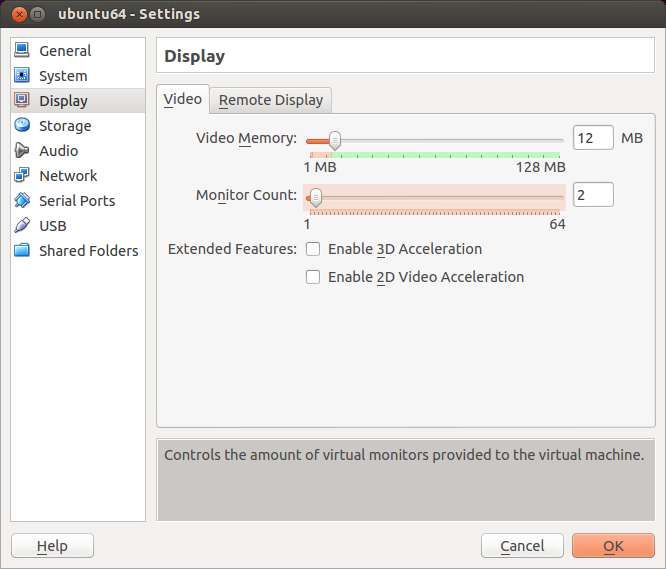This screenshot has width=666, height=569.
Task: Click the 1 MB minimum label
Action: point(320,167)
